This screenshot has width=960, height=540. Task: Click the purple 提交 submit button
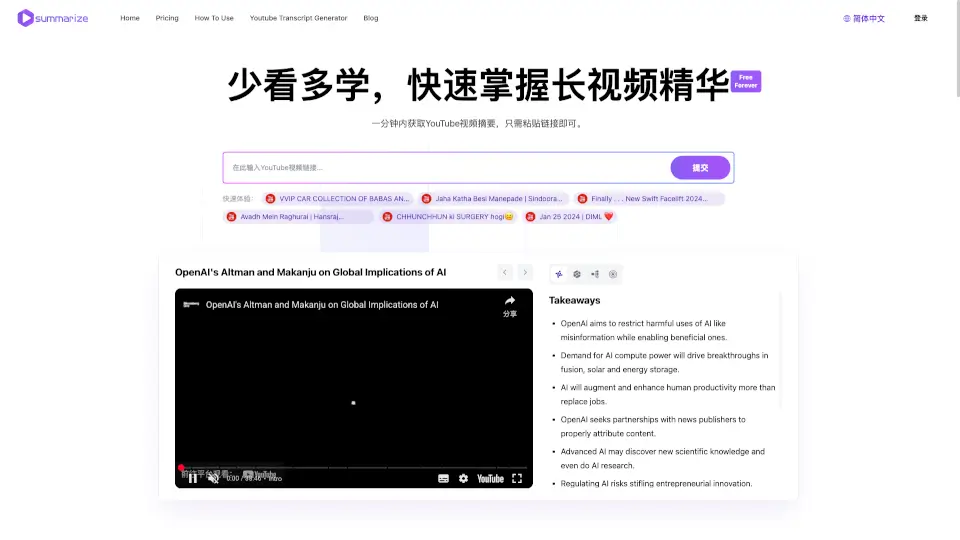(700, 168)
